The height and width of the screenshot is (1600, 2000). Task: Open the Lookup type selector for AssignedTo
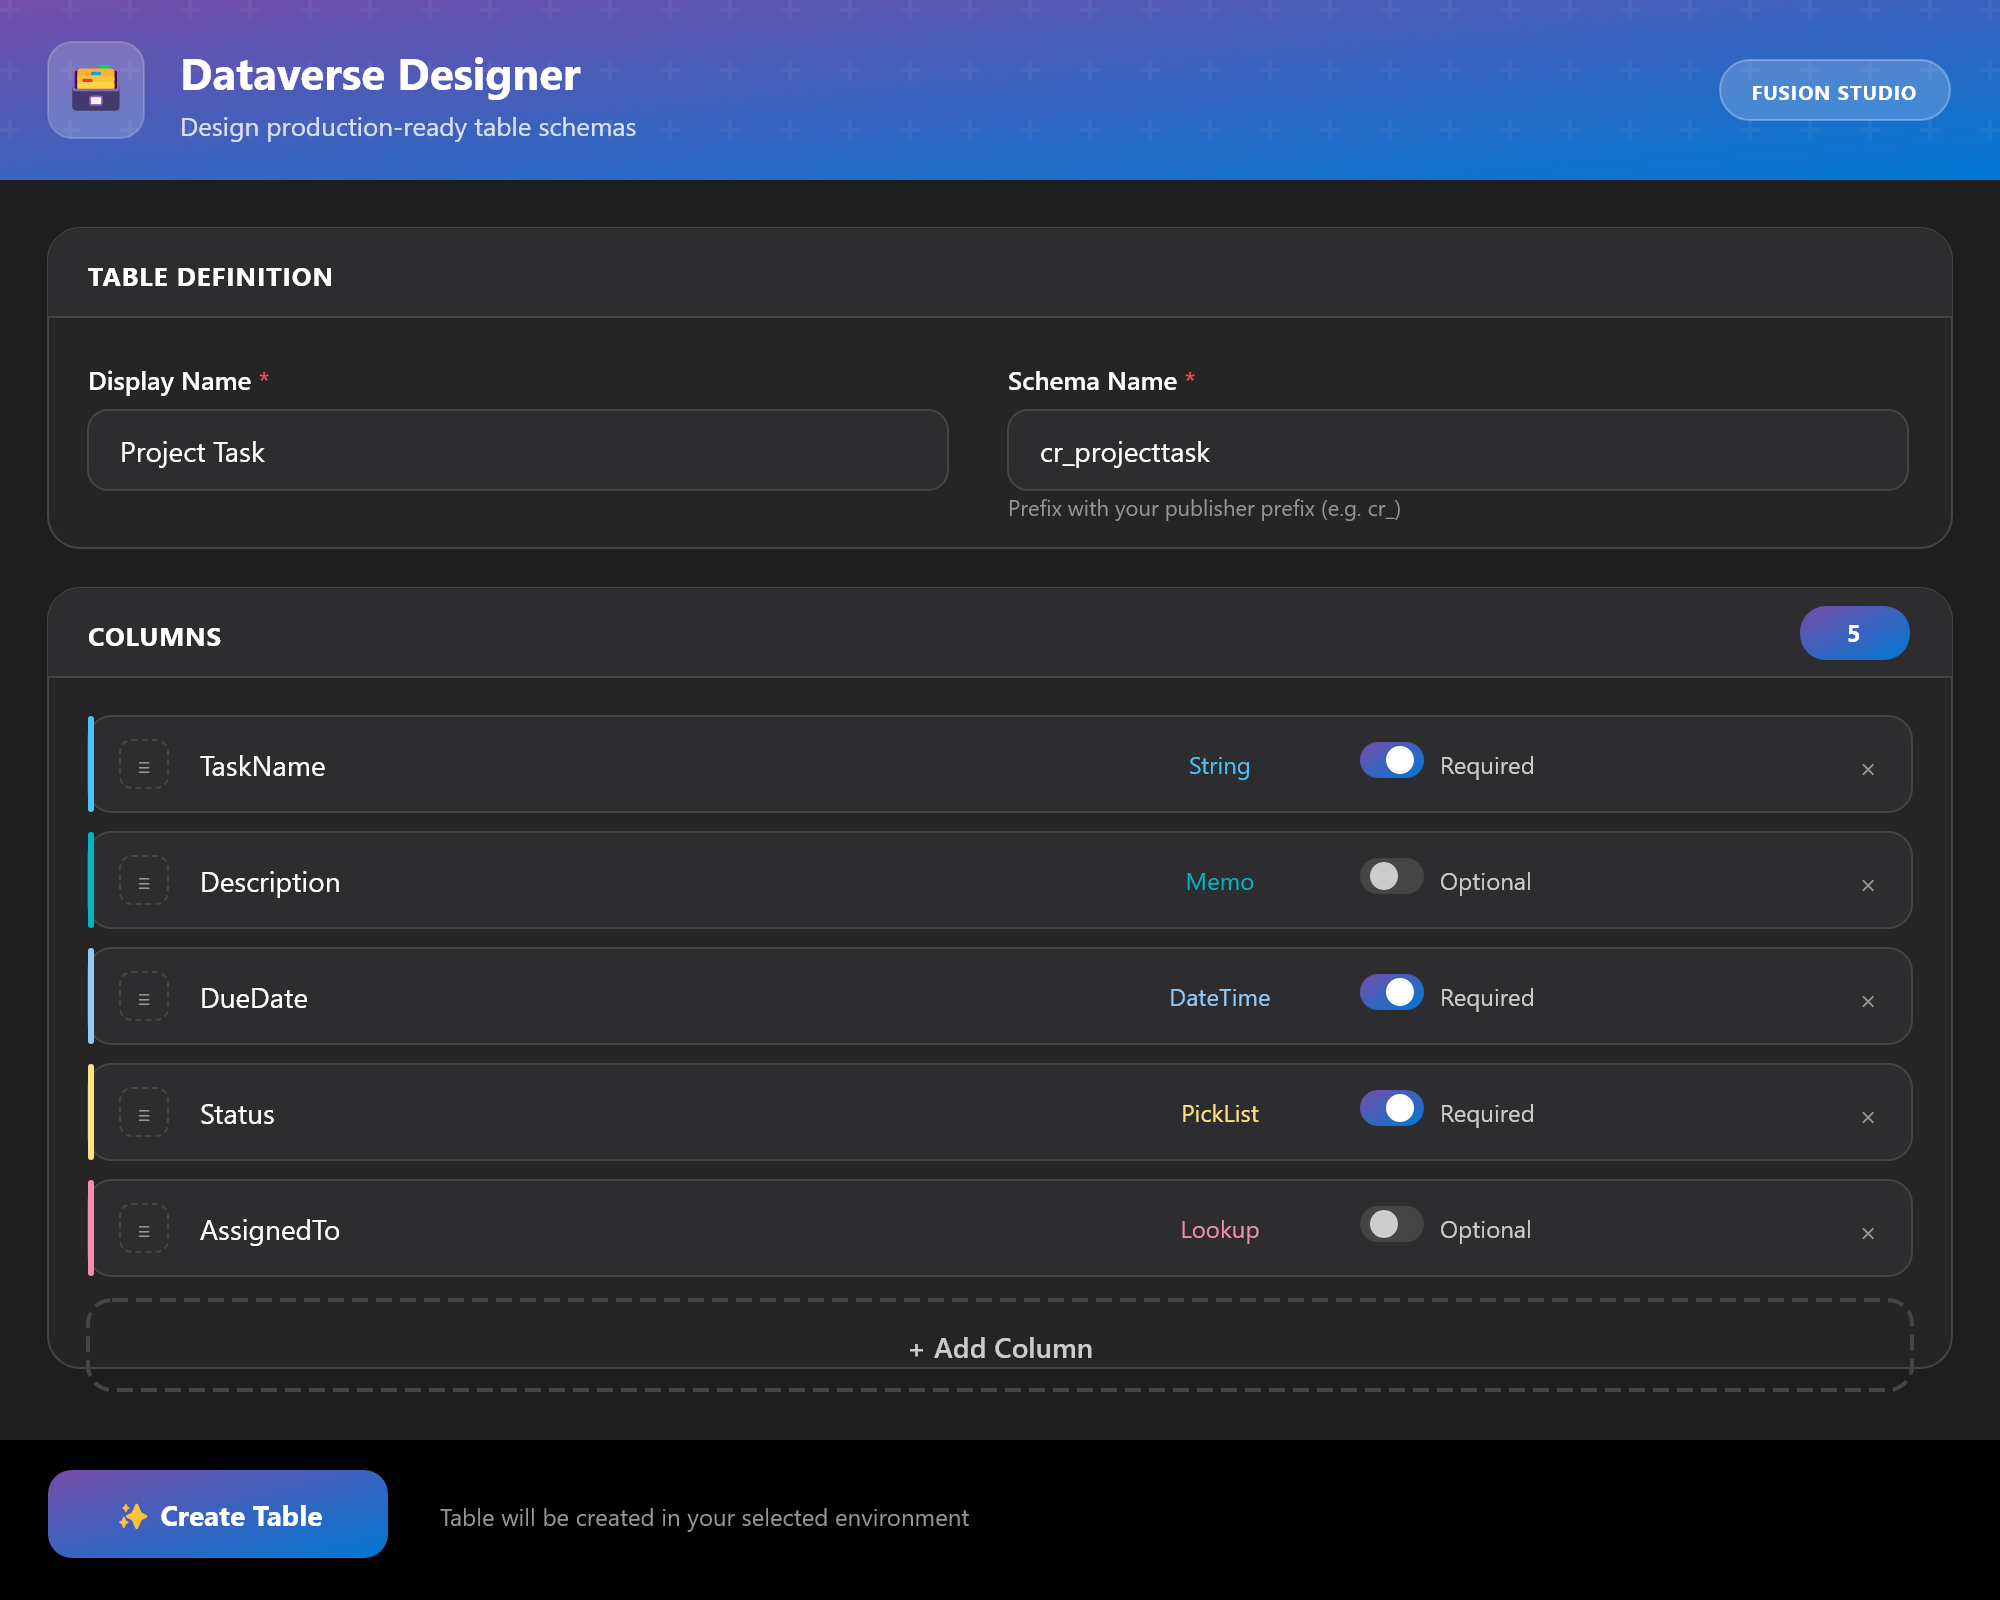pos(1219,1230)
